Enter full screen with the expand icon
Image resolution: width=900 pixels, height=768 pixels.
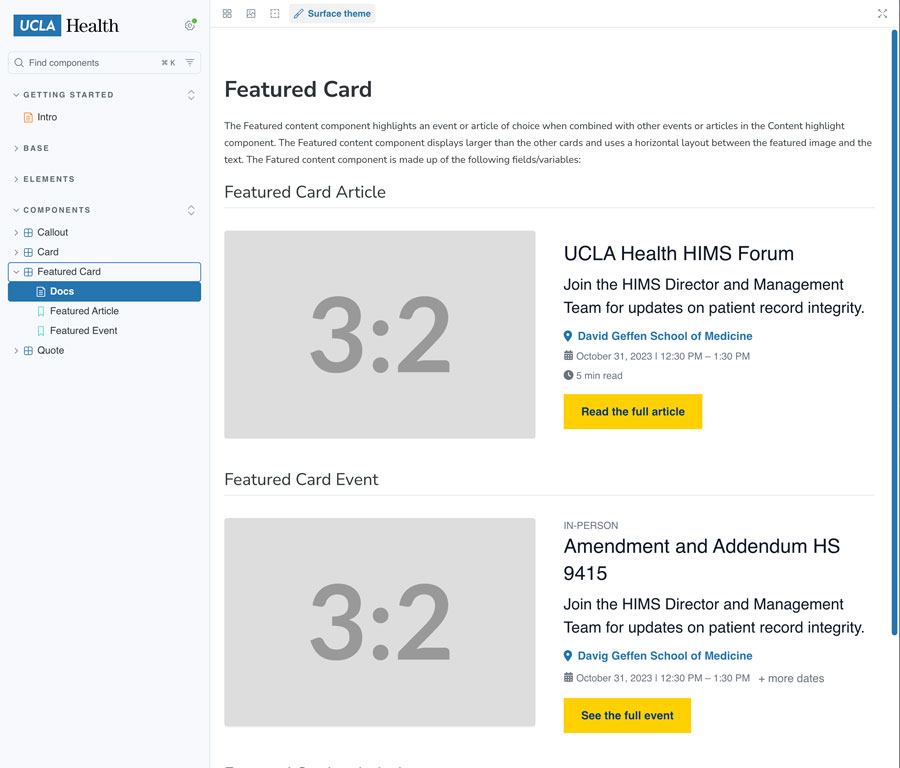pos(882,14)
